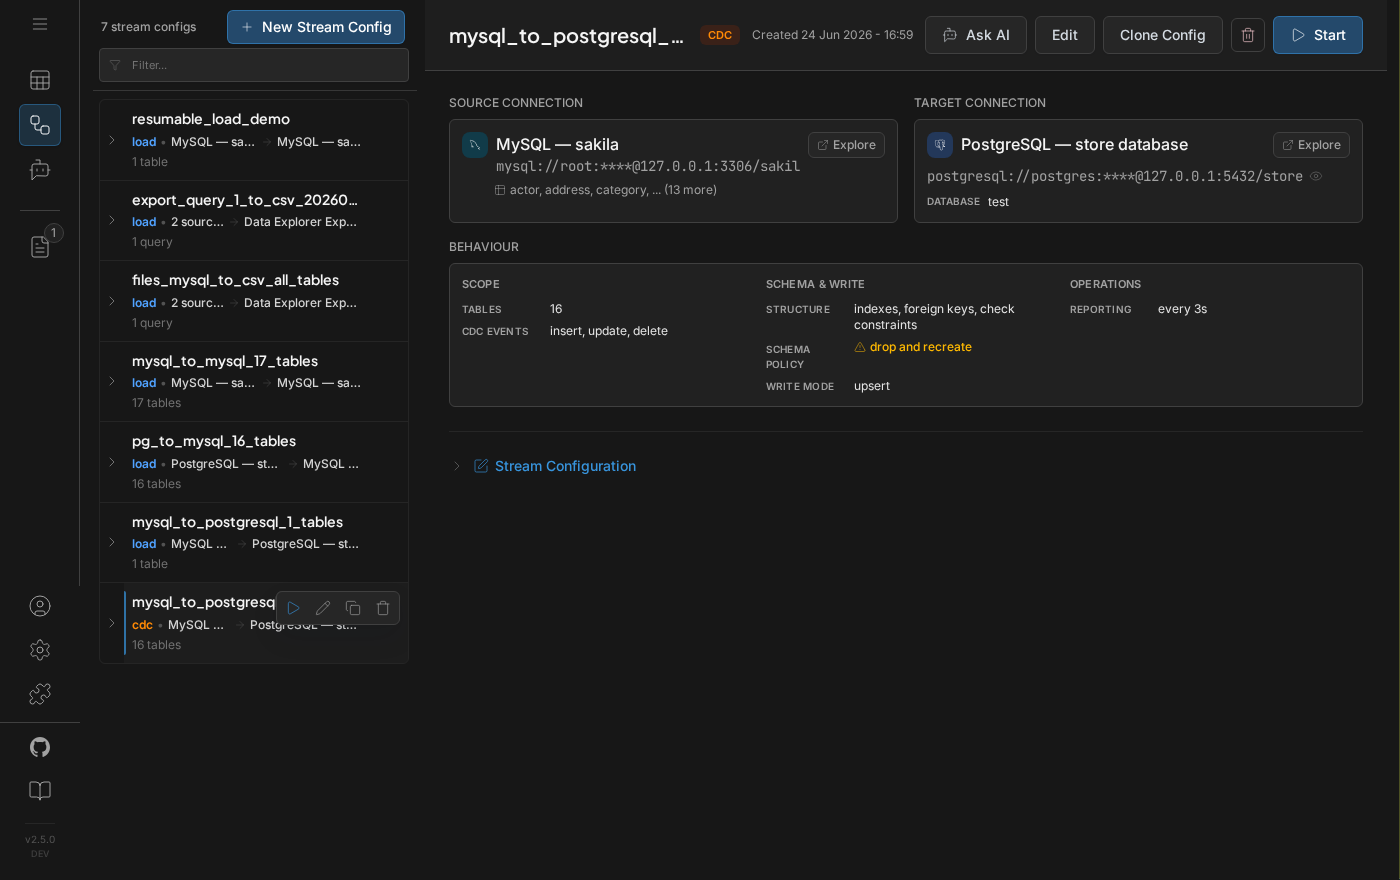Expand the mysql_to_postgresql_1_tables row

pos(112,542)
